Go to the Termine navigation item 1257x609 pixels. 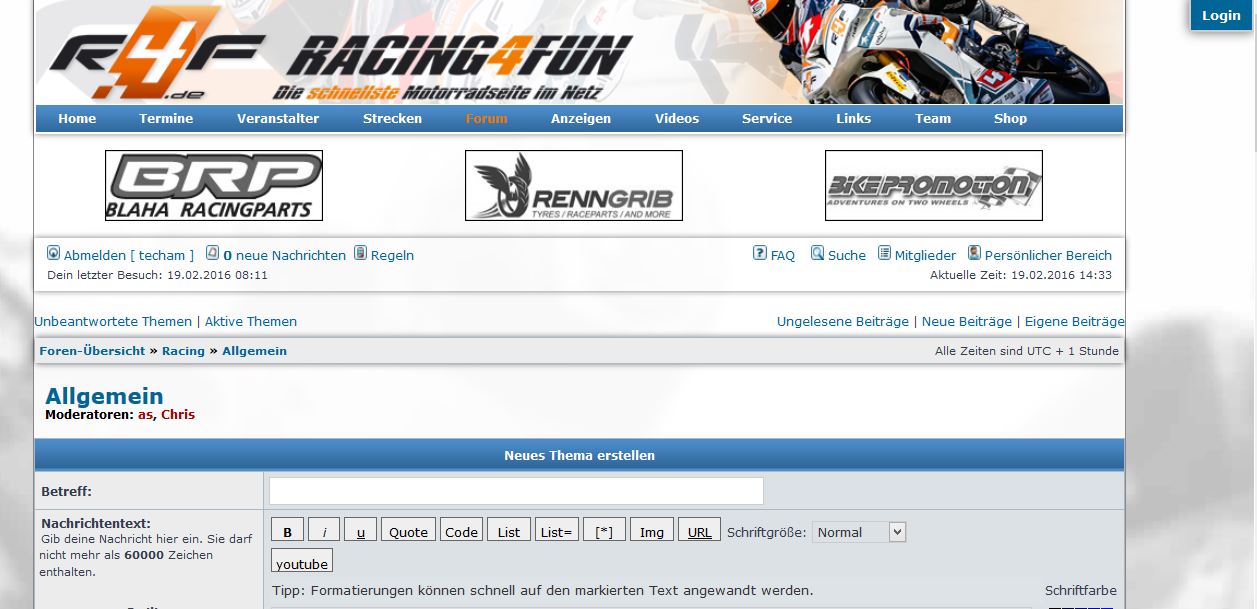click(x=166, y=118)
